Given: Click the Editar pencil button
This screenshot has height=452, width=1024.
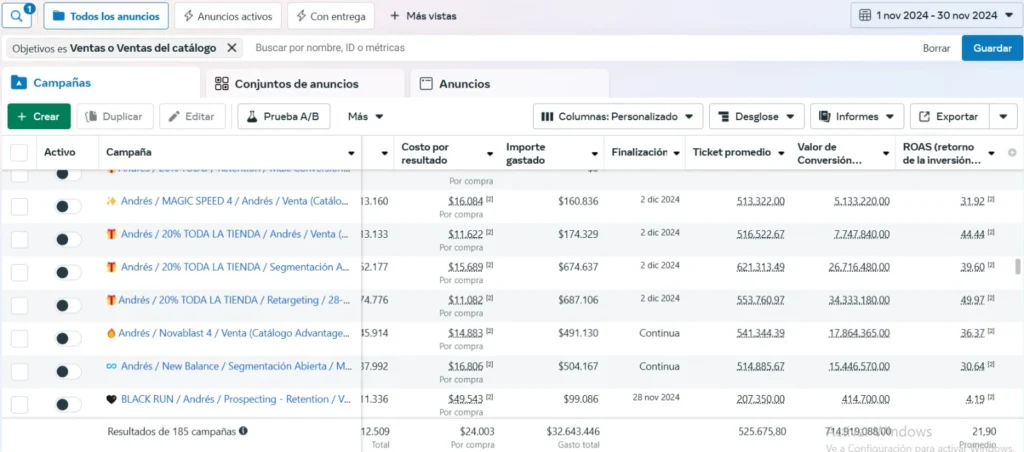Looking at the screenshot, I should coord(191,117).
